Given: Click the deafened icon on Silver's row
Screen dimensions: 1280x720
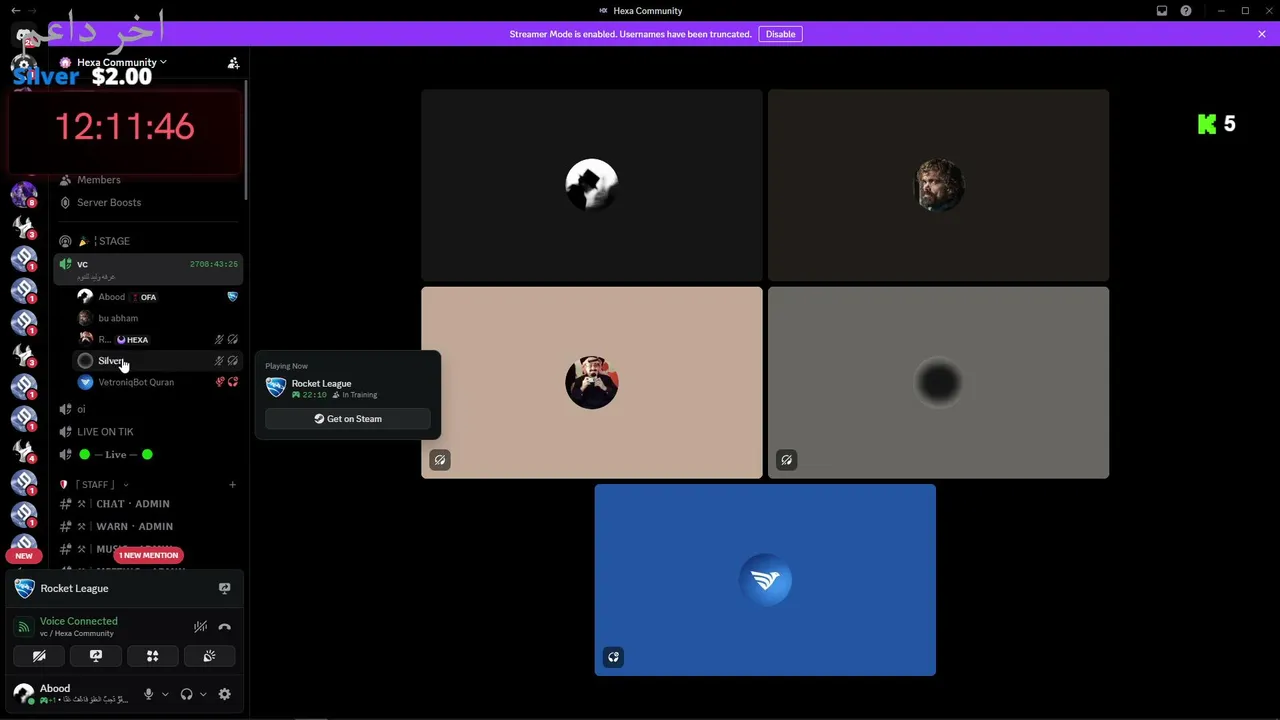Looking at the screenshot, I should pos(233,361).
